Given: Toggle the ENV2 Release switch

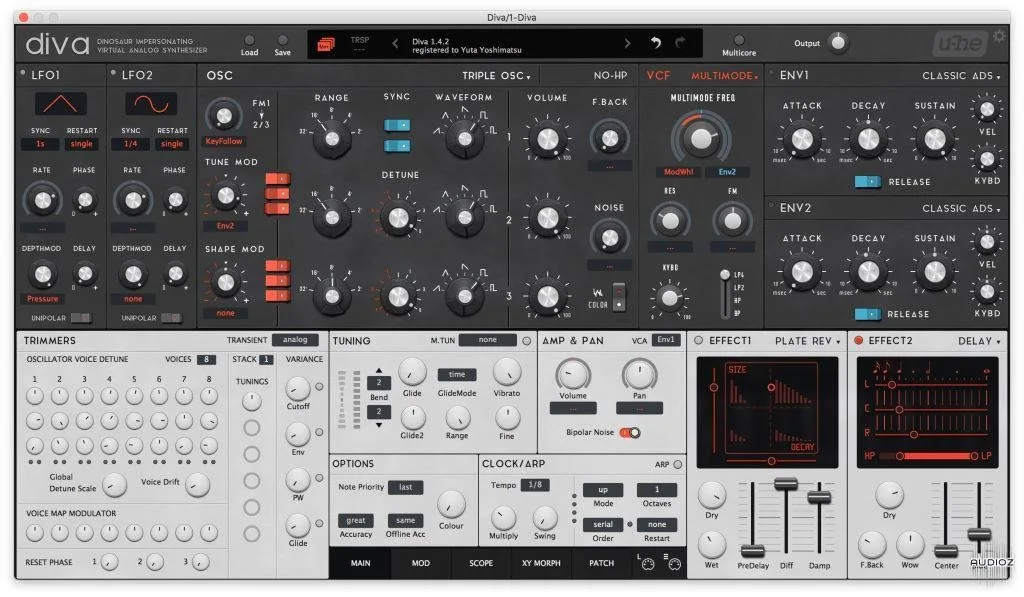Looking at the screenshot, I should [x=868, y=314].
